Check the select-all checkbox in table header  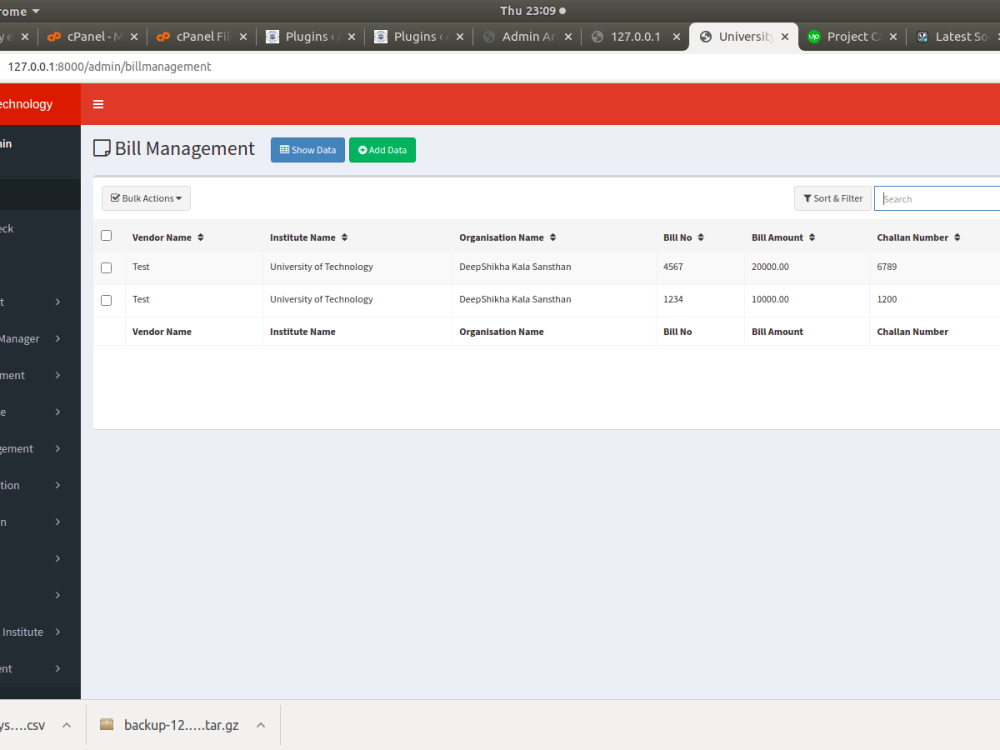point(106,235)
